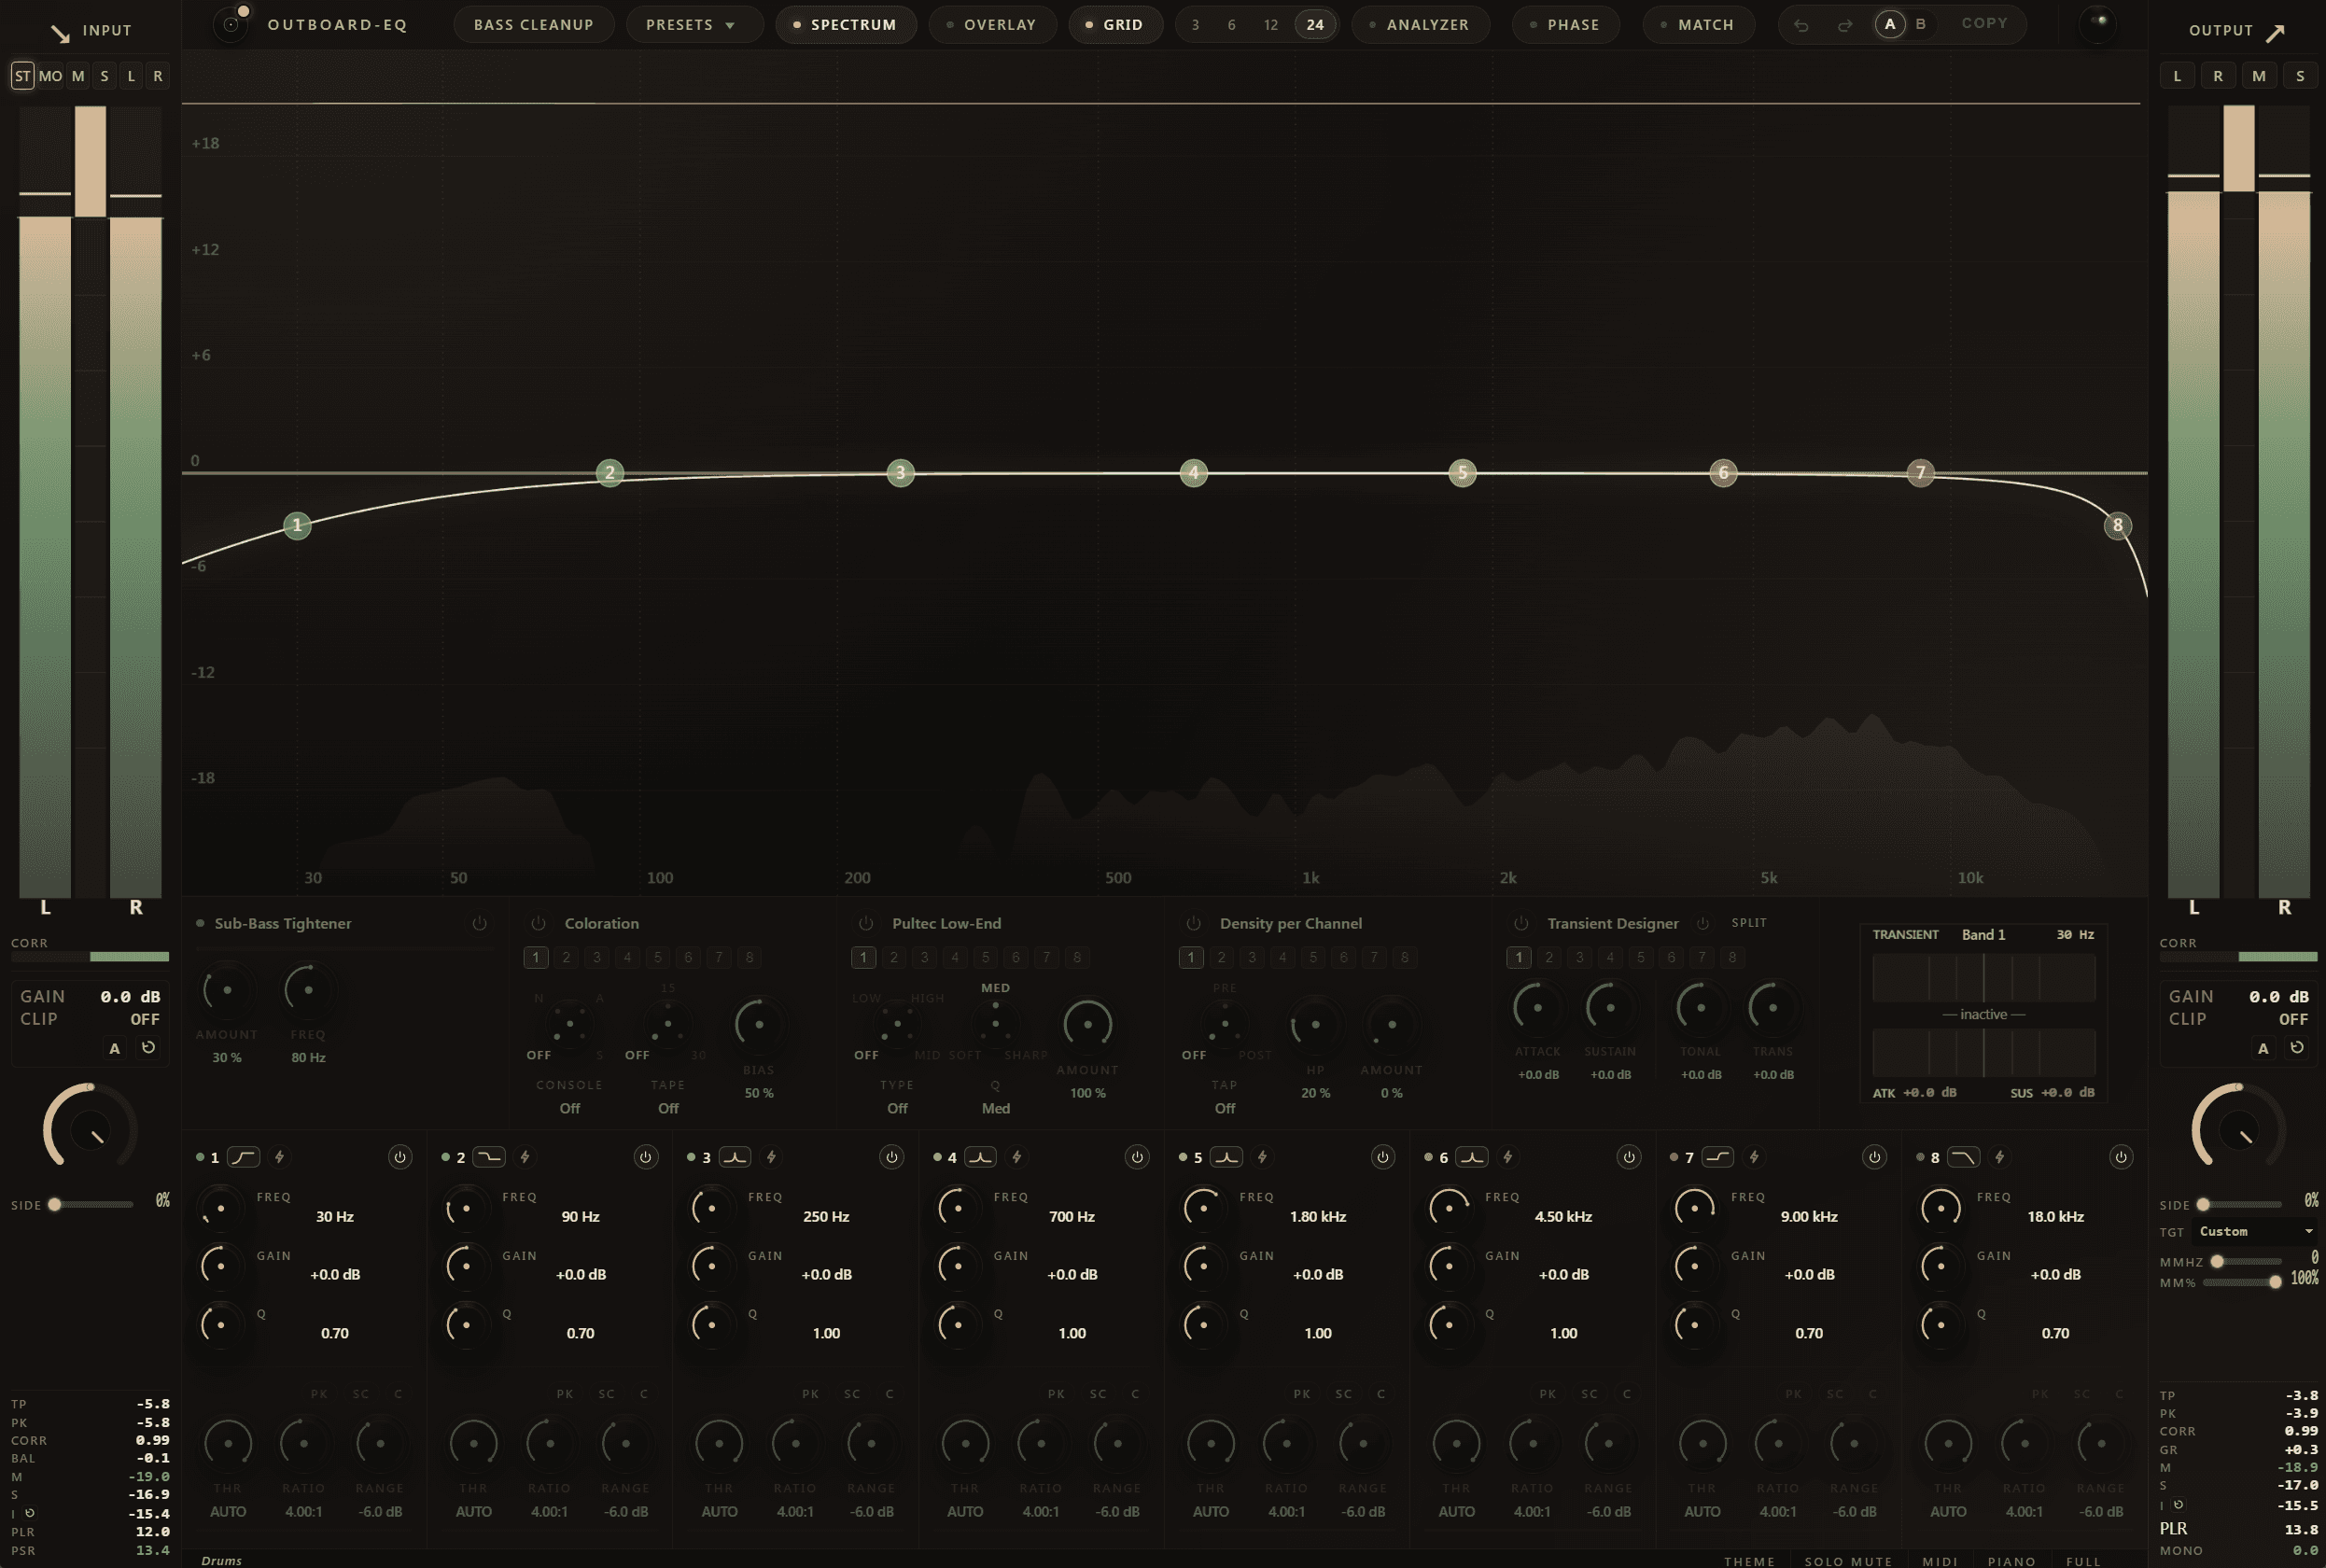
Task: Click the MIDI button
Action: (x=1940, y=1560)
